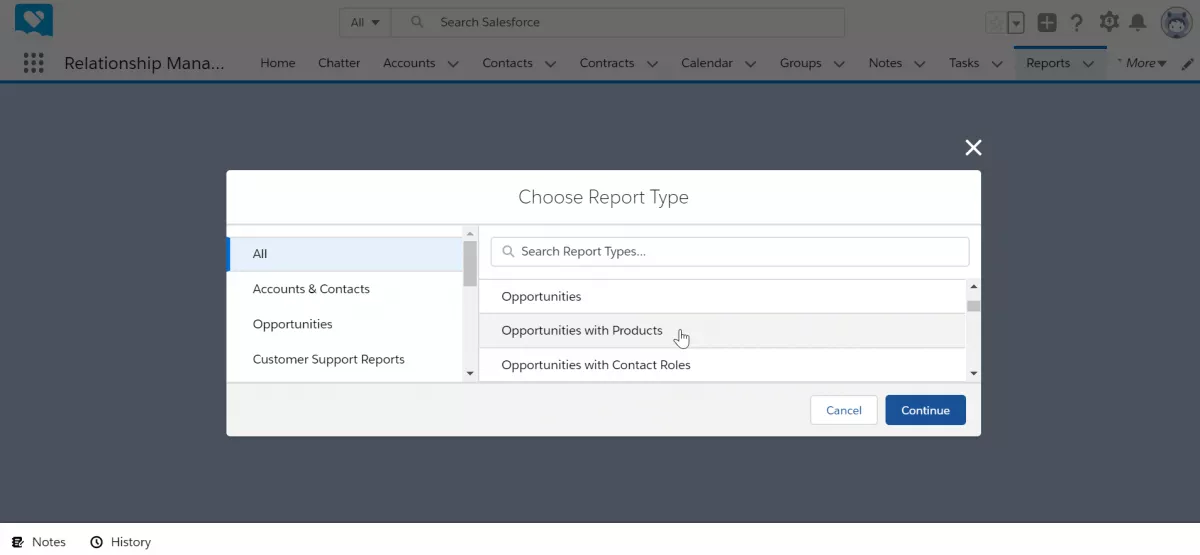This screenshot has width=1200, height=555.
Task: Go to the Home tab
Action: click(x=278, y=63)
